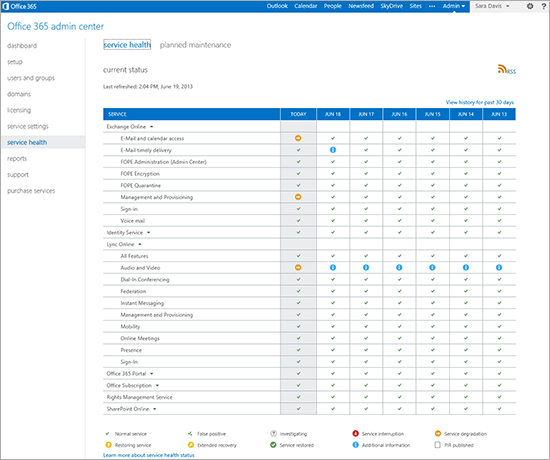Subscribe via the orange RSS icon
Screen dimensions: 550x460
[x=502, y=69]
